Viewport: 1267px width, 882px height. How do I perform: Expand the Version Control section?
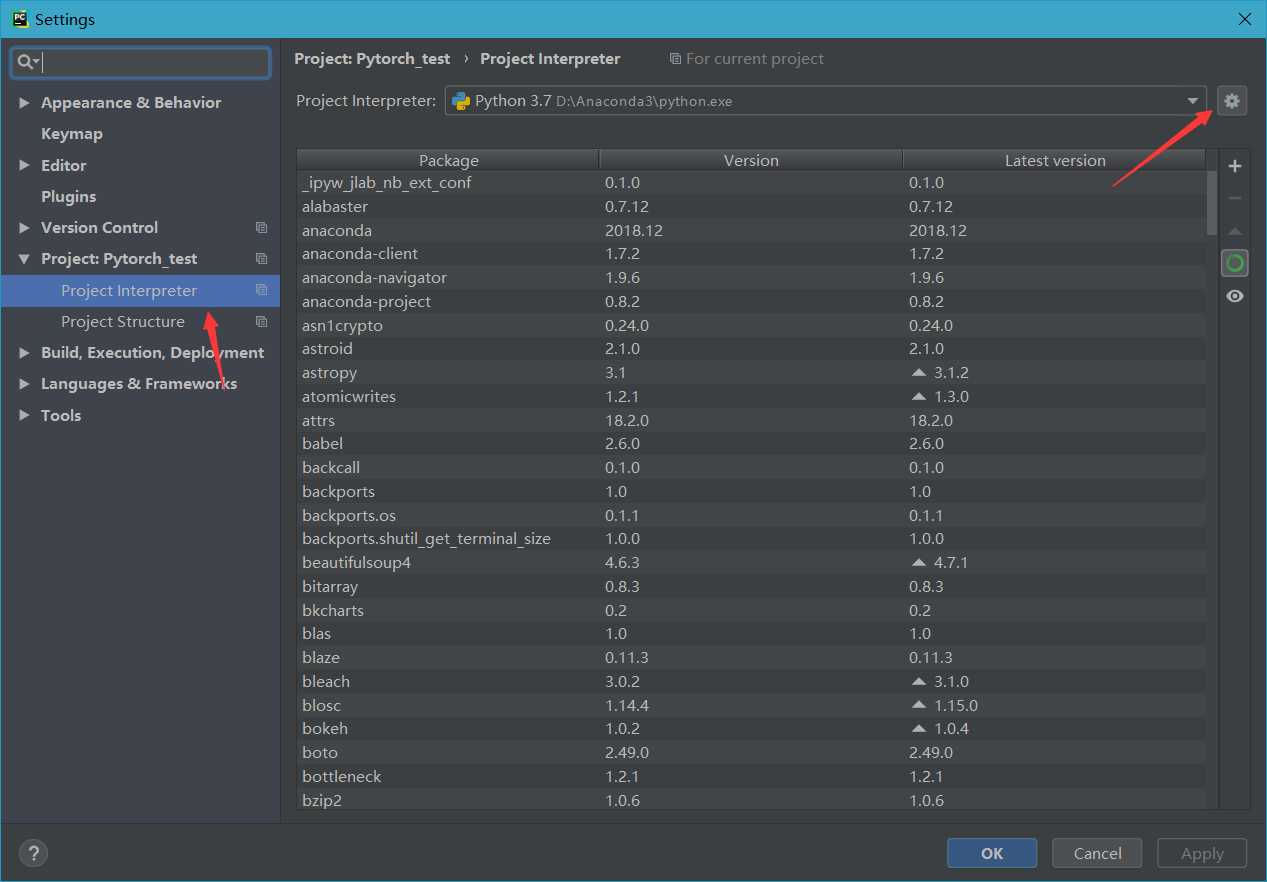tap(24, 228)
